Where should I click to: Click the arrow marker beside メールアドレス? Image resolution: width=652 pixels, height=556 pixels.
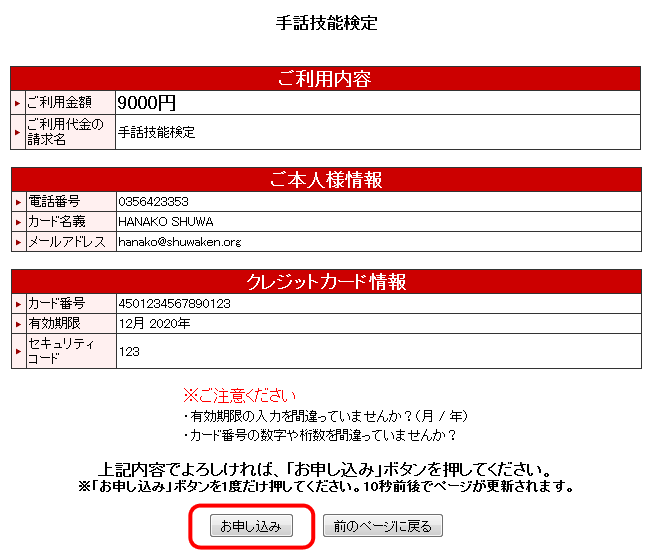tap(18, 242)
